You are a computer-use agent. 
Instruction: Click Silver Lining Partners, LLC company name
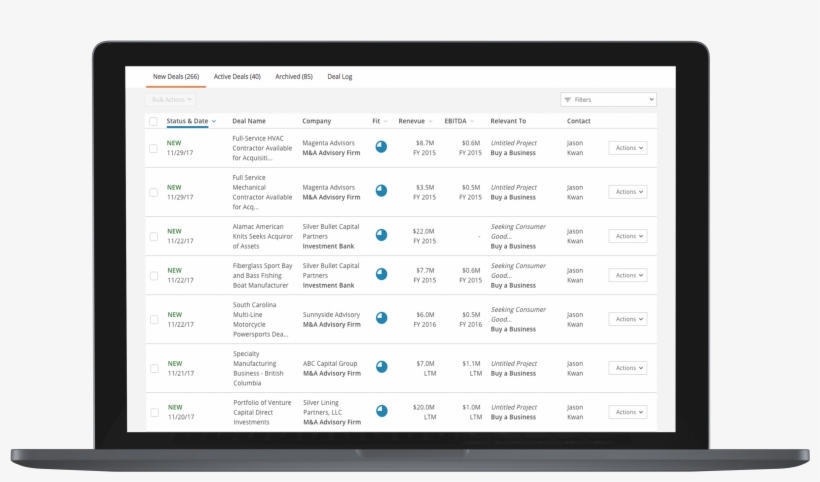pyautogui.click(x=322, y=407)
